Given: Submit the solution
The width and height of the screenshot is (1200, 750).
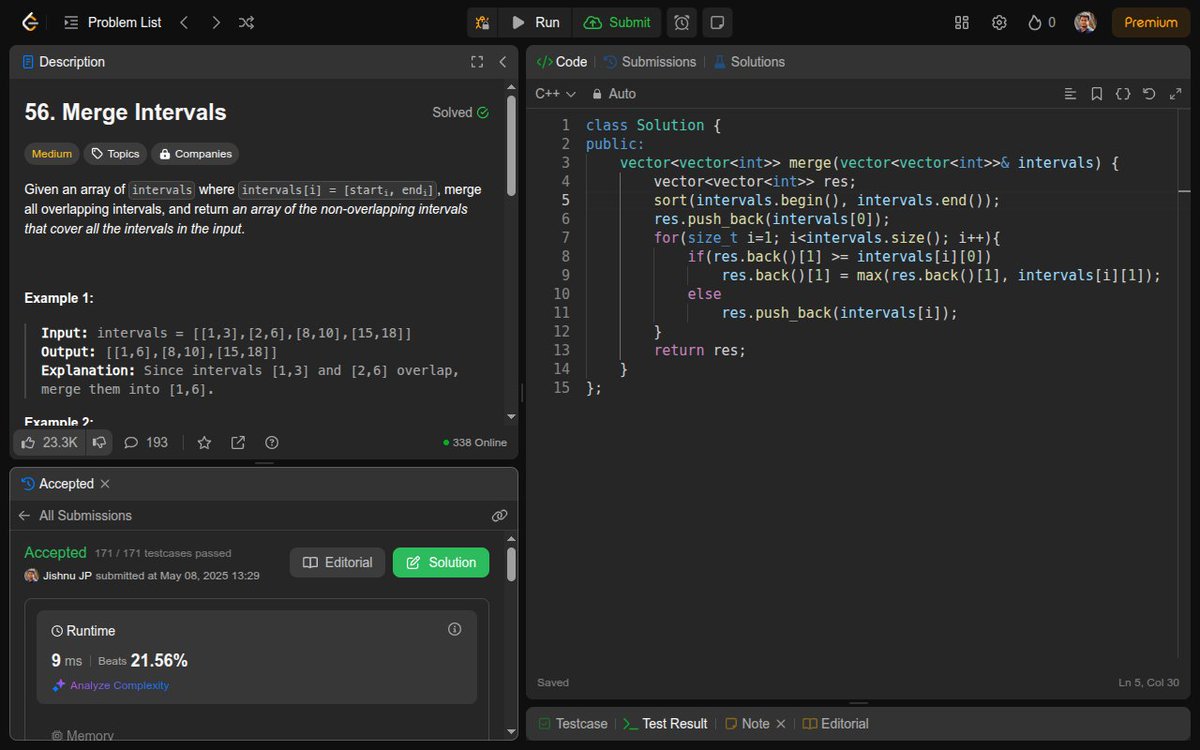Looking at the screenshot, I should [x=617, y=22].
